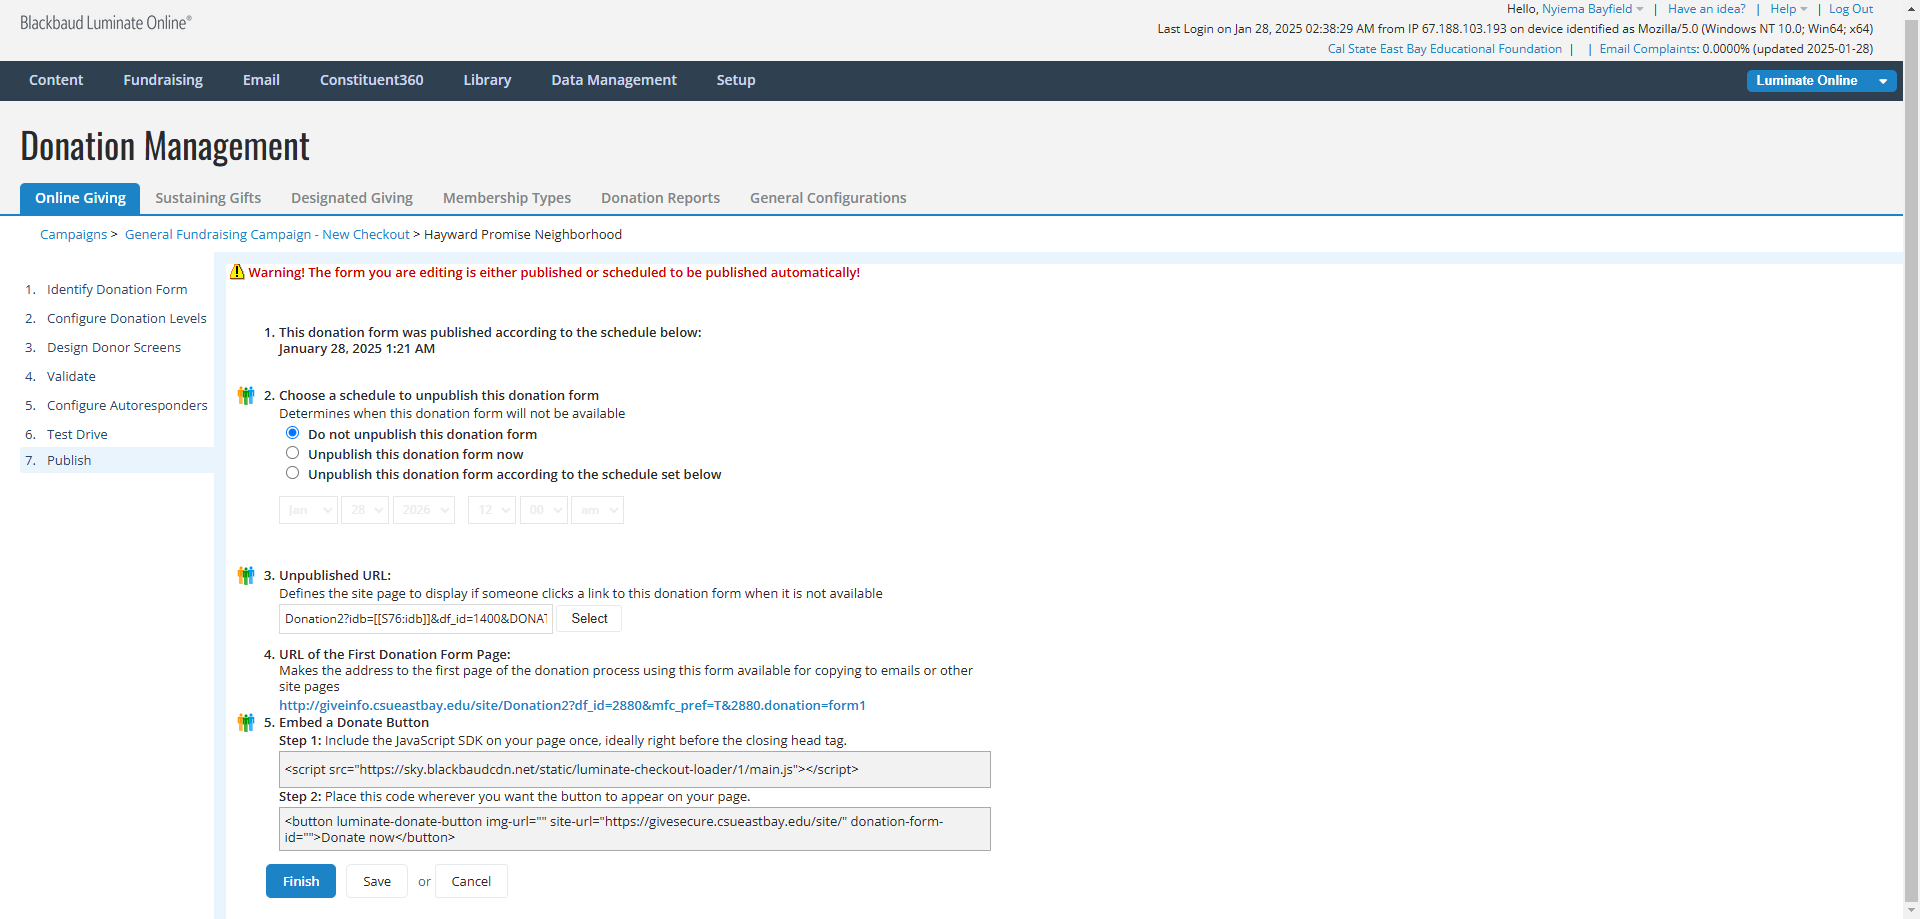The image size is (1920, 919).
Task: Go to the Test Drive step
Action: (77, 434)
